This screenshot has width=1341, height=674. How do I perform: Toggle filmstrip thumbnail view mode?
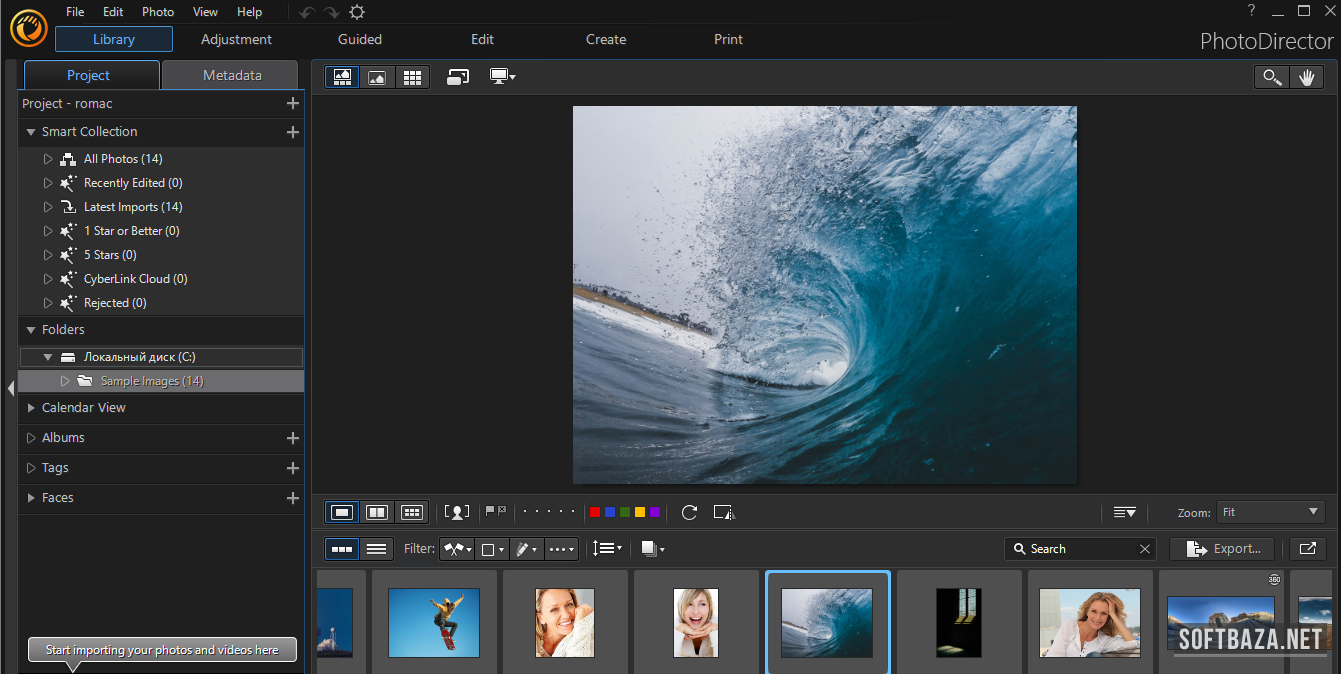point(342,549)
